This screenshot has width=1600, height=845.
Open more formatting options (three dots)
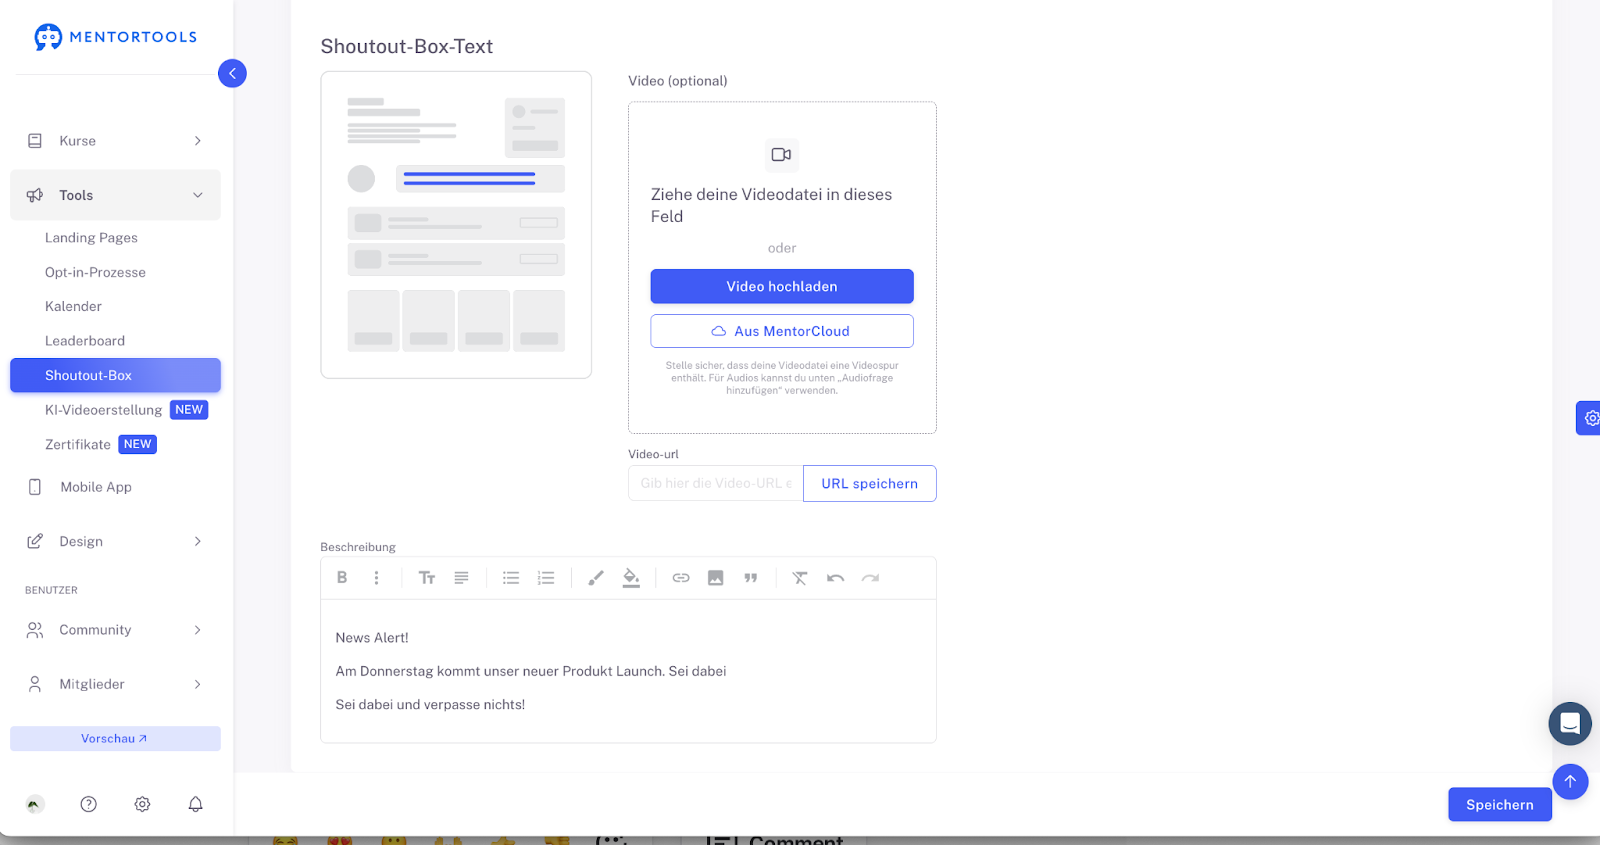(376, 578)
